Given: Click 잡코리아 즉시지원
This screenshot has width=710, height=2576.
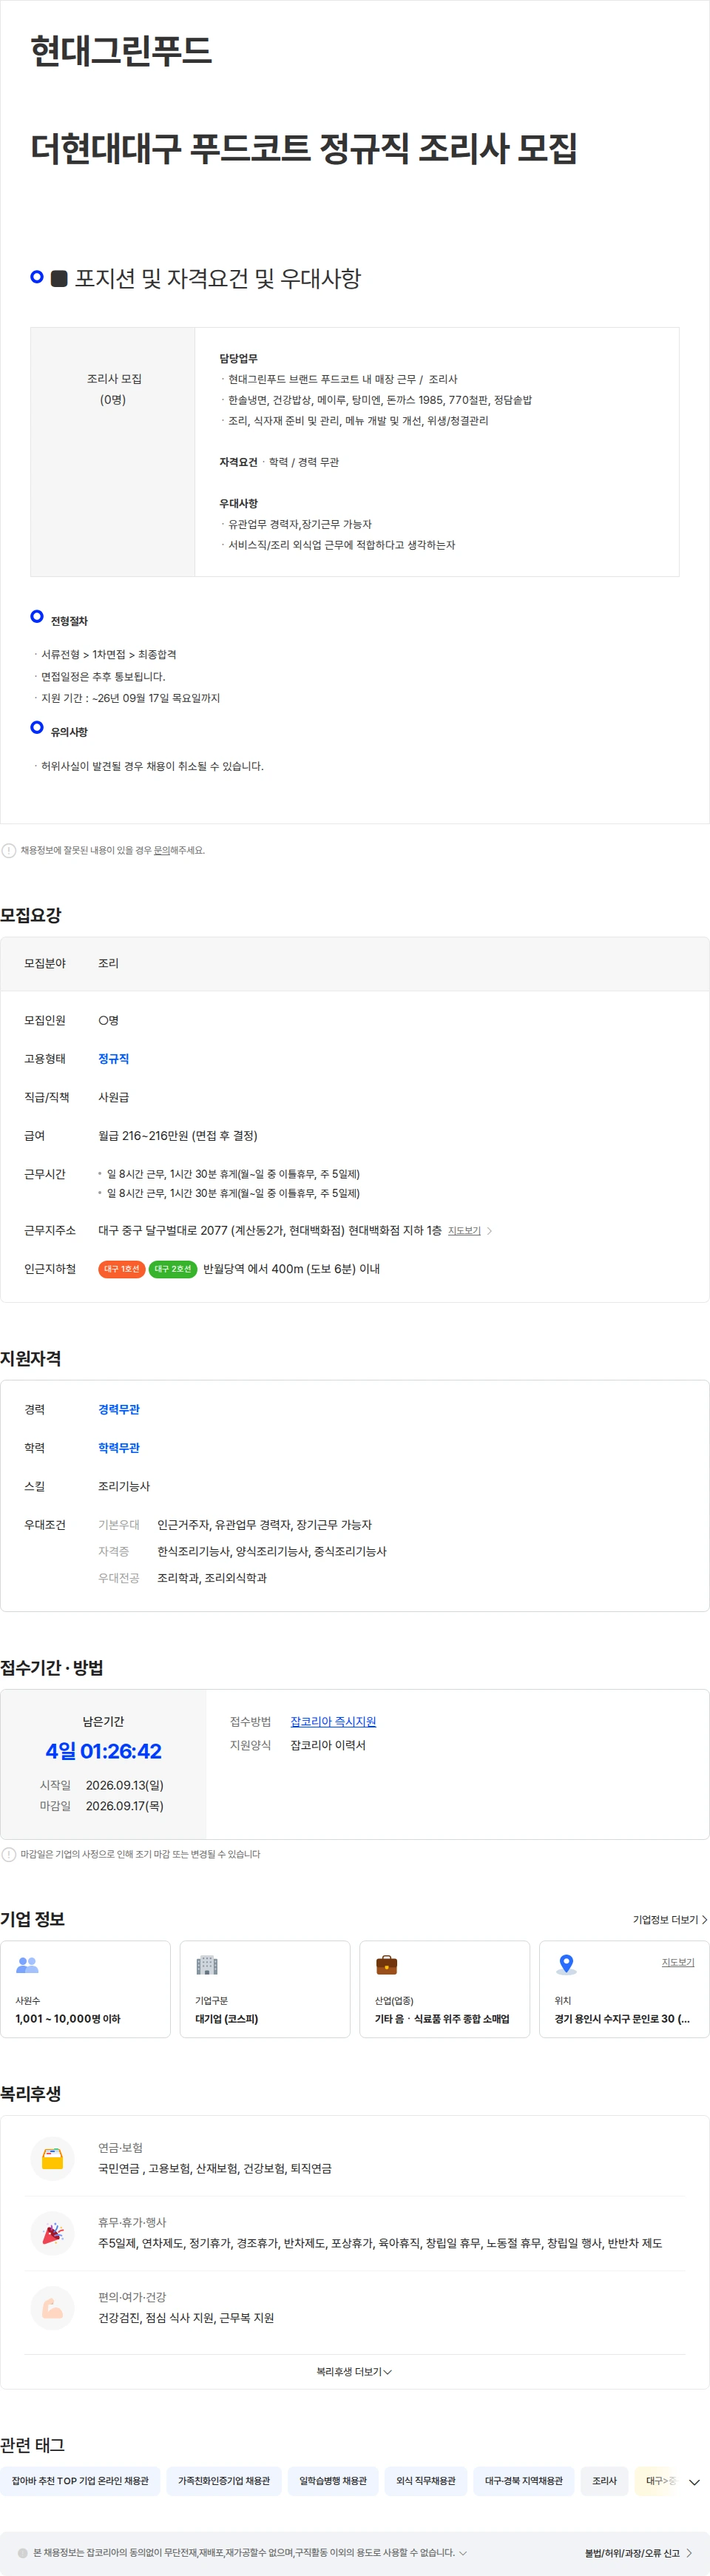Looking at the screenshot, I should coord(333,1722).
